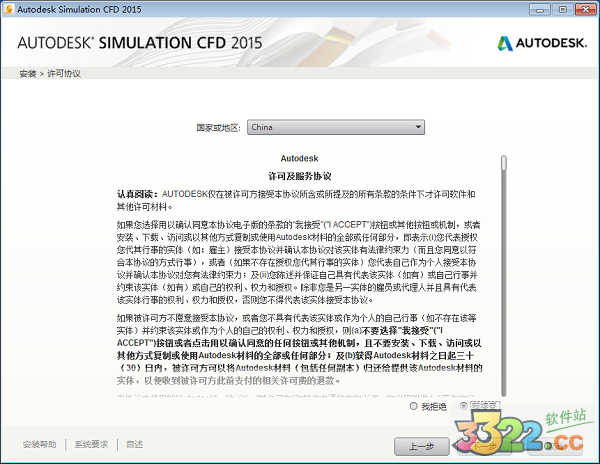Viewport: 600px width, 464px height.
Task: Open the 安装帮助 installation help link
Action: tap(39, 444)
